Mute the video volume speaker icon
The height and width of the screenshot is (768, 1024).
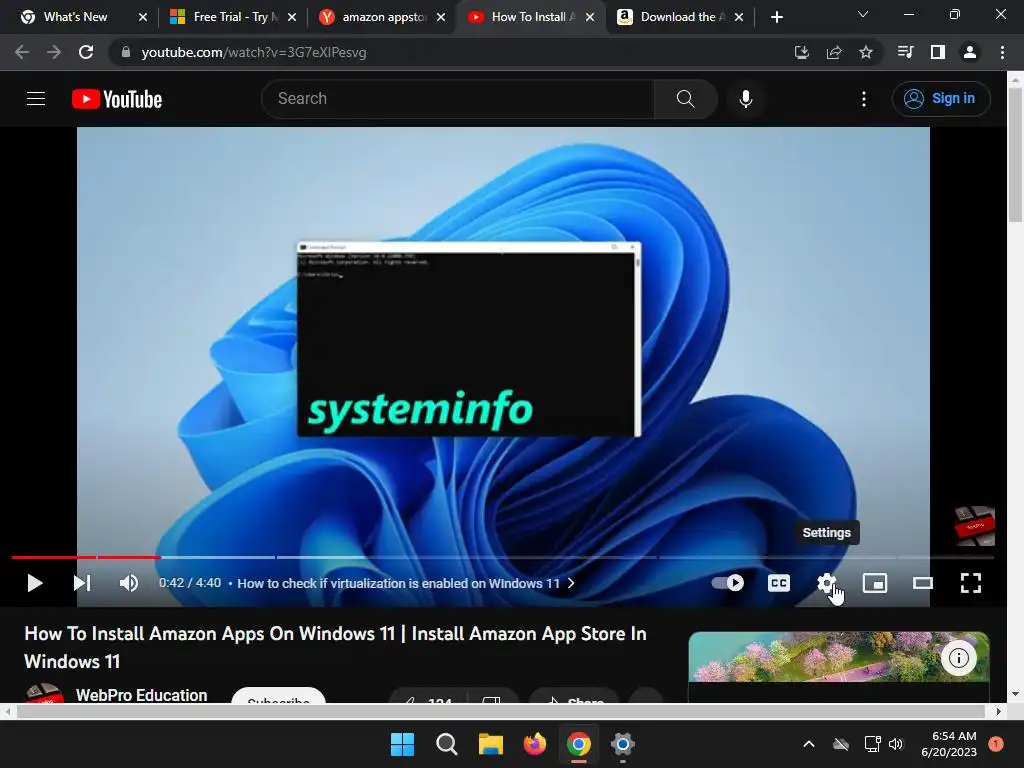tap(129, 583)
